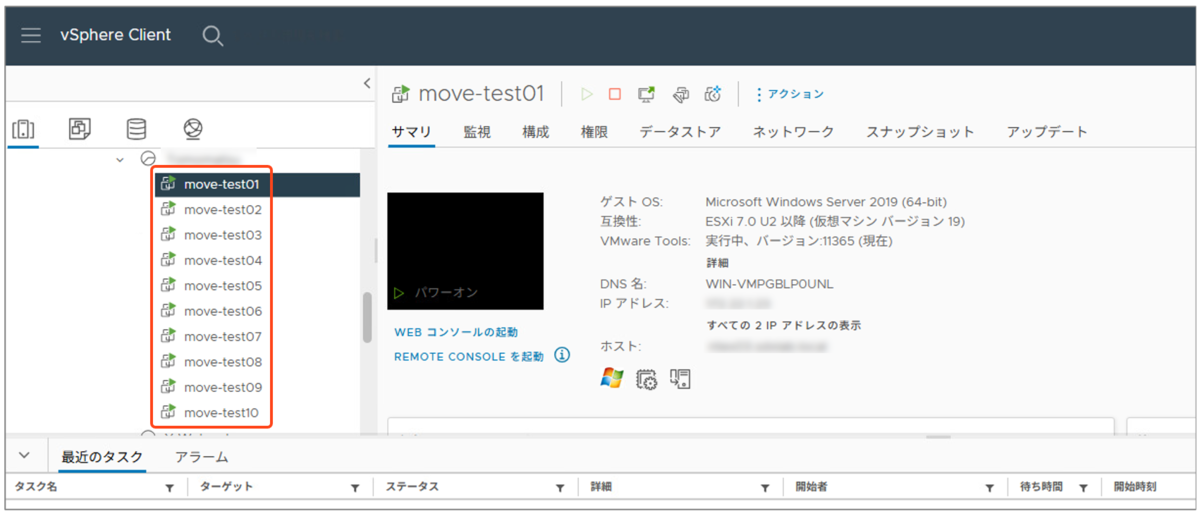Click the search magnifier icon in header
1200x516 pixels.
pyautogui.click(x=212, y=36)
